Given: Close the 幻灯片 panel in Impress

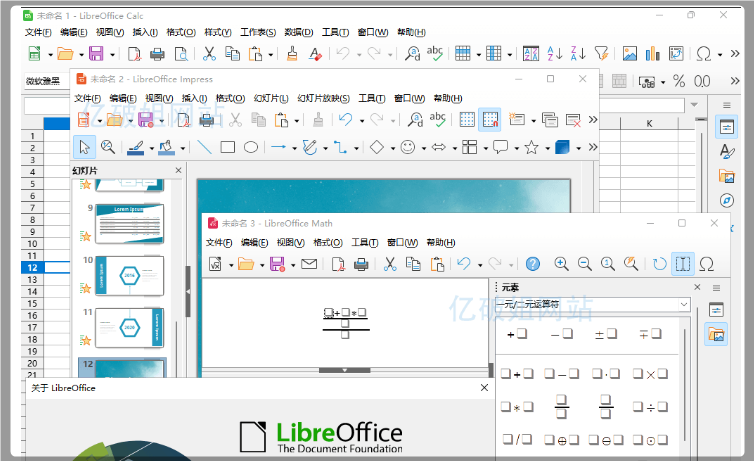Looking at the screenshot, I should [178, 170].
